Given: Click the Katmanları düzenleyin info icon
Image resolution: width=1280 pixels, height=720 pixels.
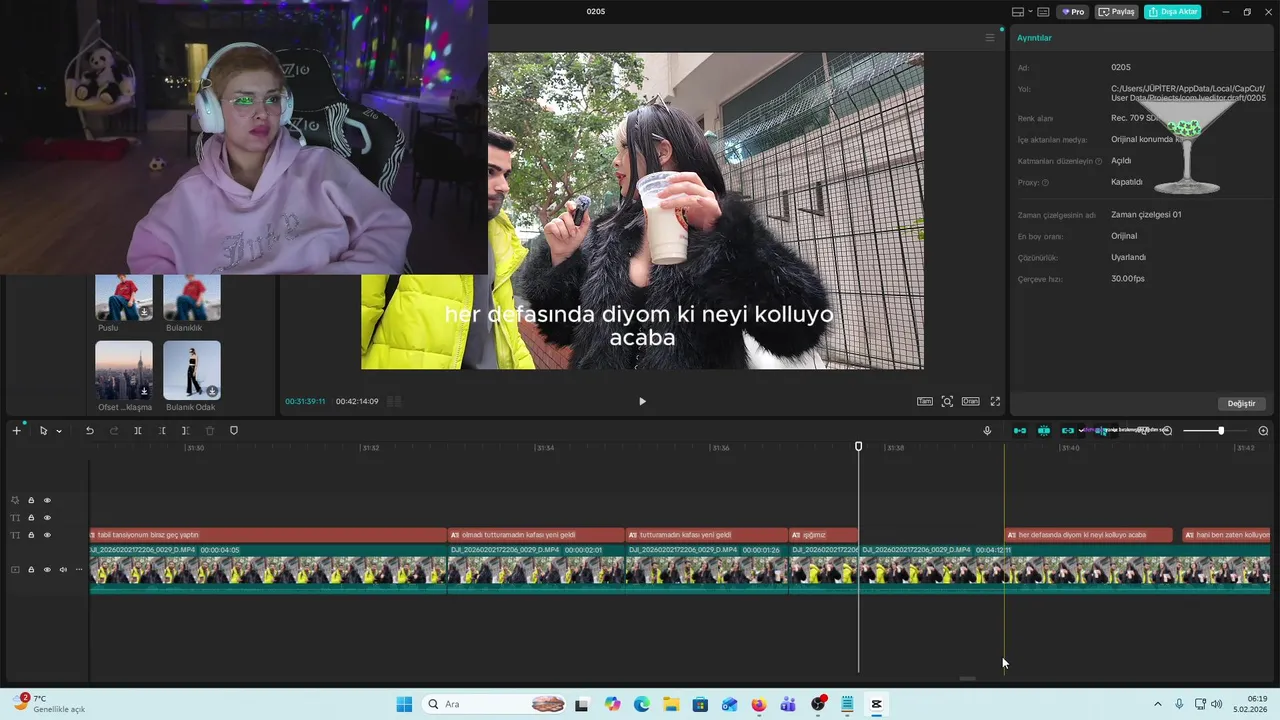Looking at the screenshot, I should (x=1098, y=161).
